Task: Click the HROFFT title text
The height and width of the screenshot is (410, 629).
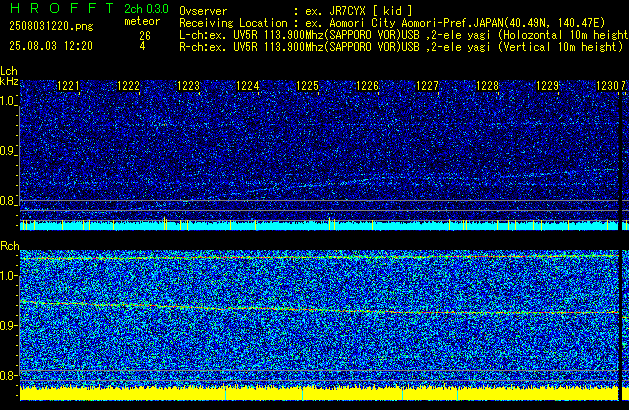Action: point(62,8)
